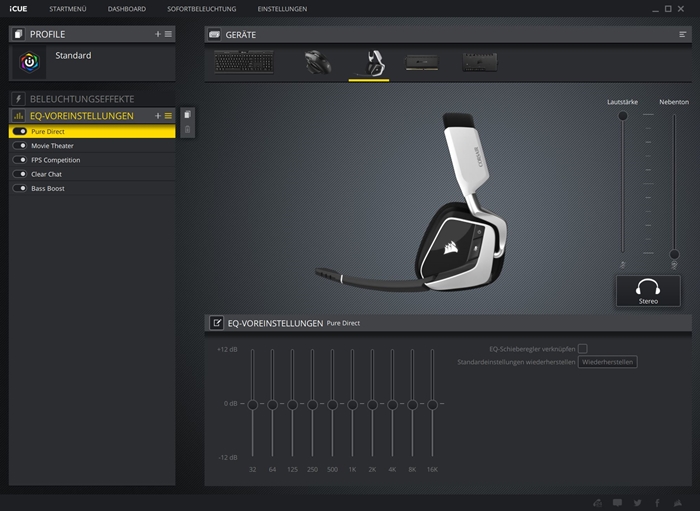Toggle the Pure Direct preset switch
The width and height of the screenshot is (700, 511).
pos(20,131)
